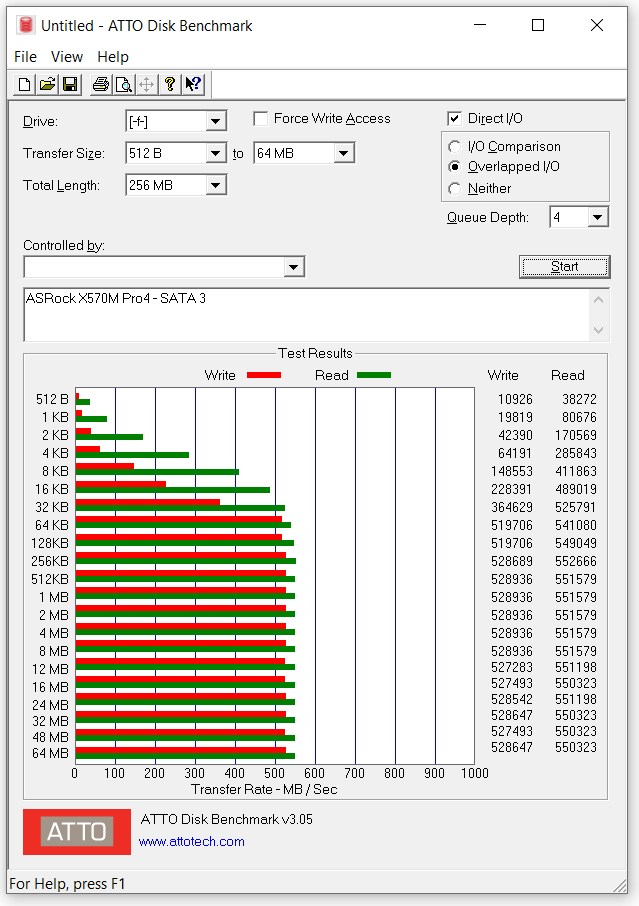Click the Read column header in results
The height and width of the screenshot is (906, 639).
pos(568,376)
